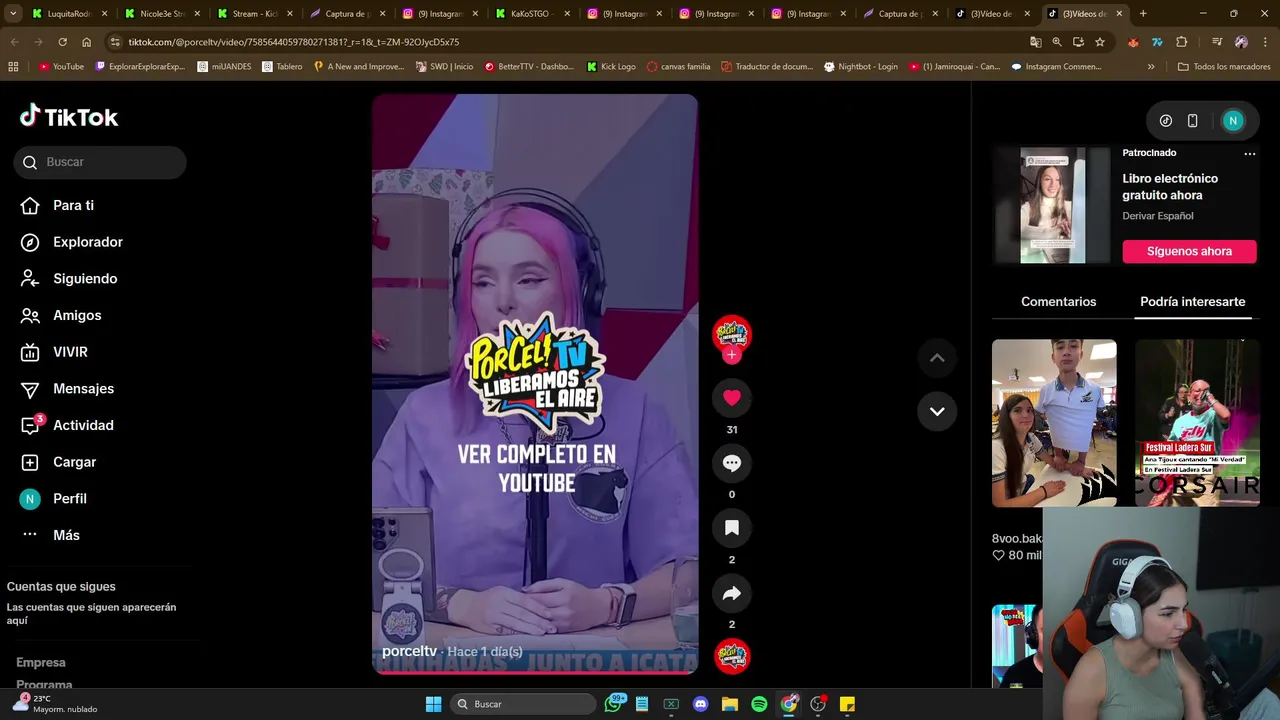Save video with the bookmark icon
1280x720 pixels.
coord(732,528)
